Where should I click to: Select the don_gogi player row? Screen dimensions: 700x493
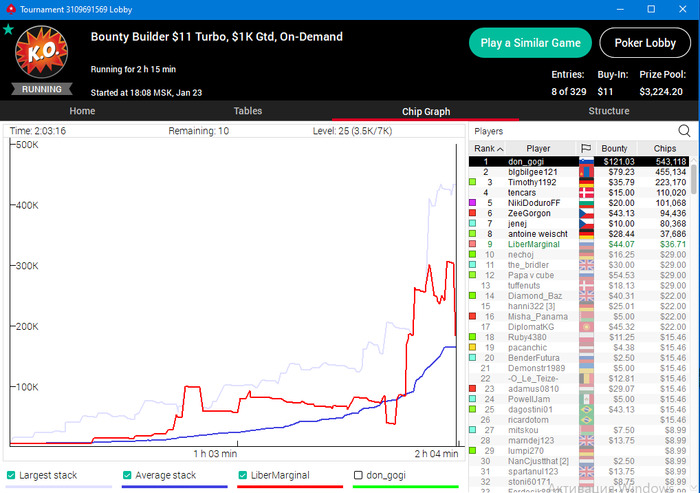point(579,162)
